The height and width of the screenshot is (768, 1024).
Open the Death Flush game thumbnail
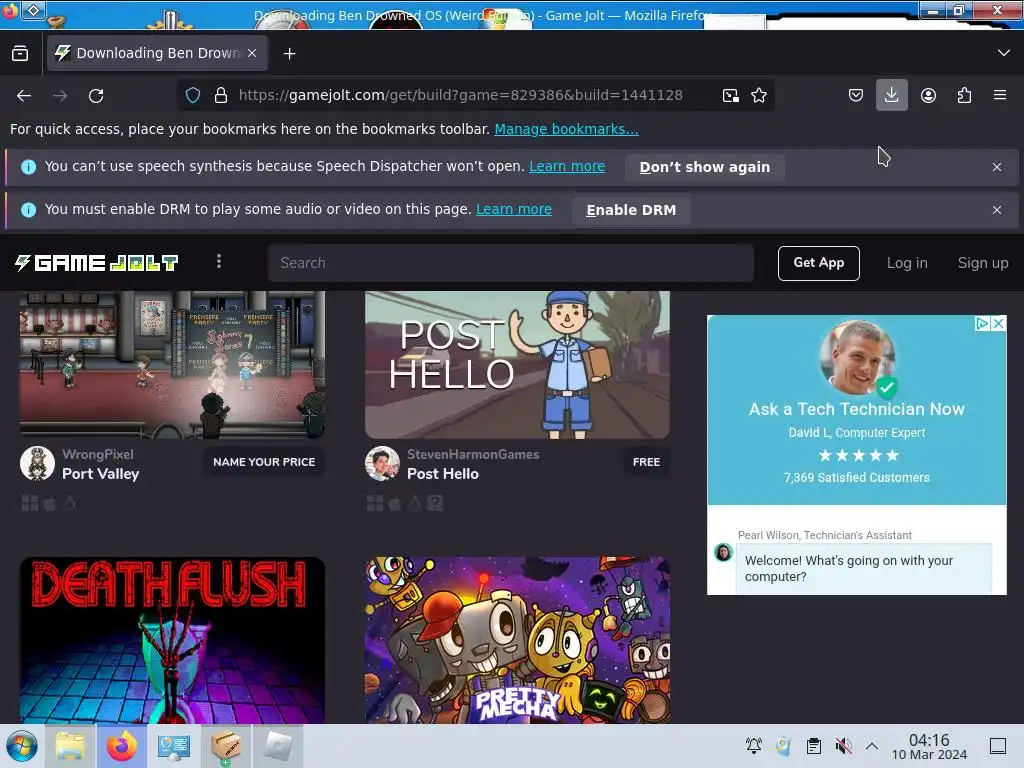click(172, 640)
